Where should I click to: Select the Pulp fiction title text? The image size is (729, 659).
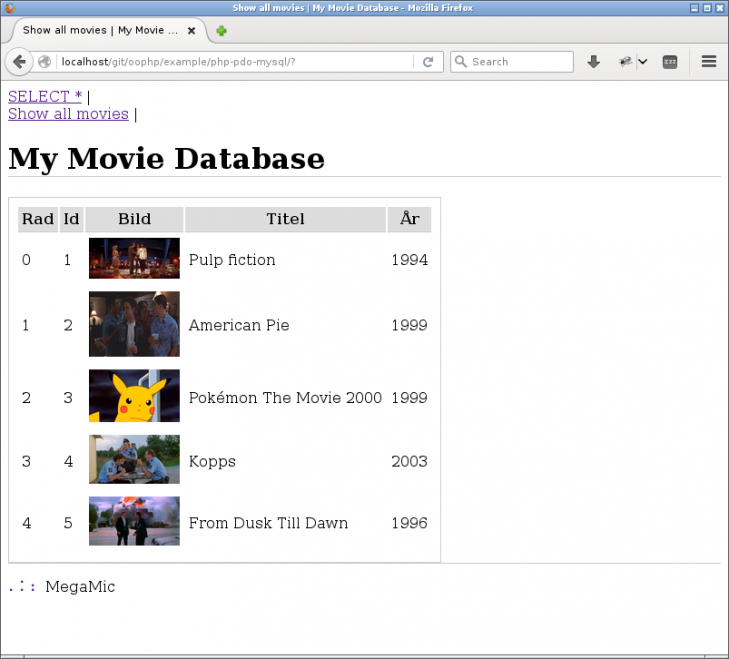[x=232, y=260]
